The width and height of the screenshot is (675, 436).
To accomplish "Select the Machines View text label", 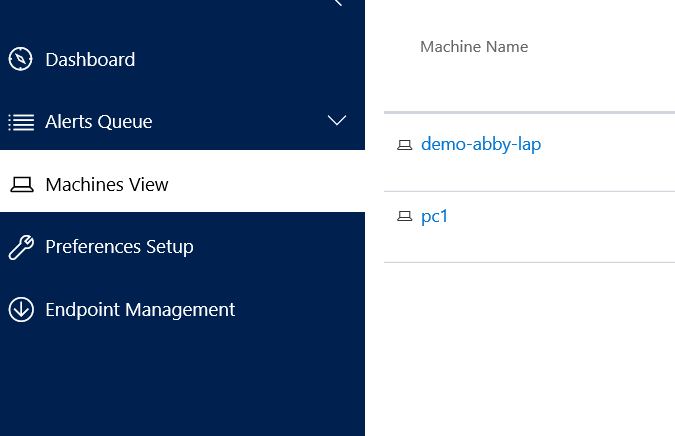I will tap(107, 185).
